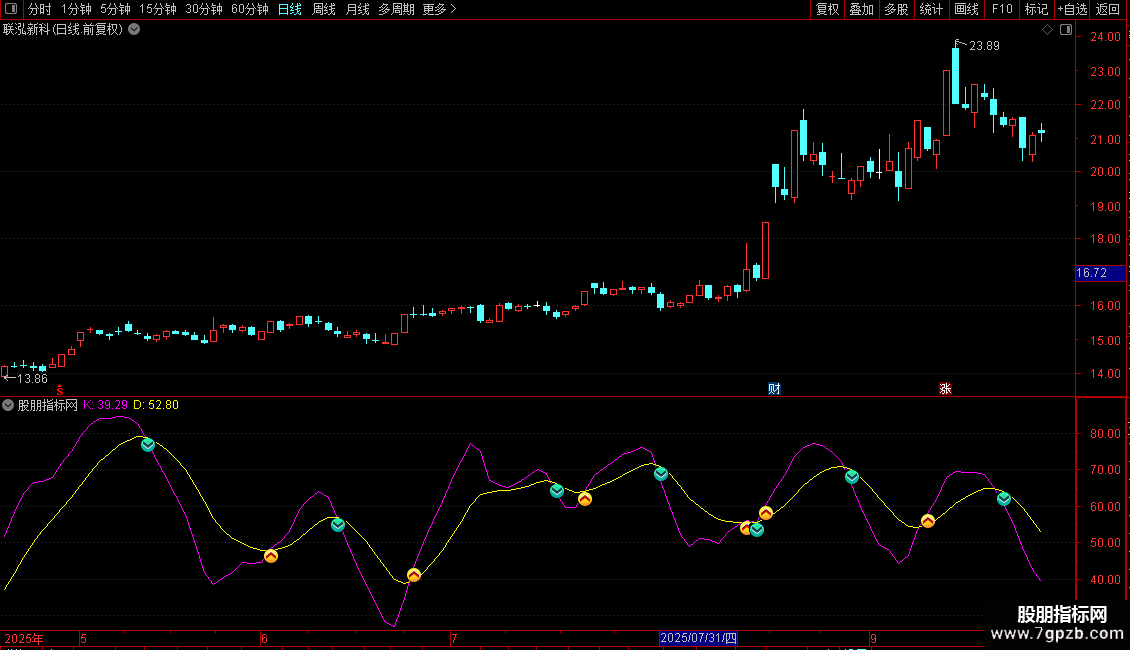
Task: Click 返回 to go back
Action: coord(1108,9)
